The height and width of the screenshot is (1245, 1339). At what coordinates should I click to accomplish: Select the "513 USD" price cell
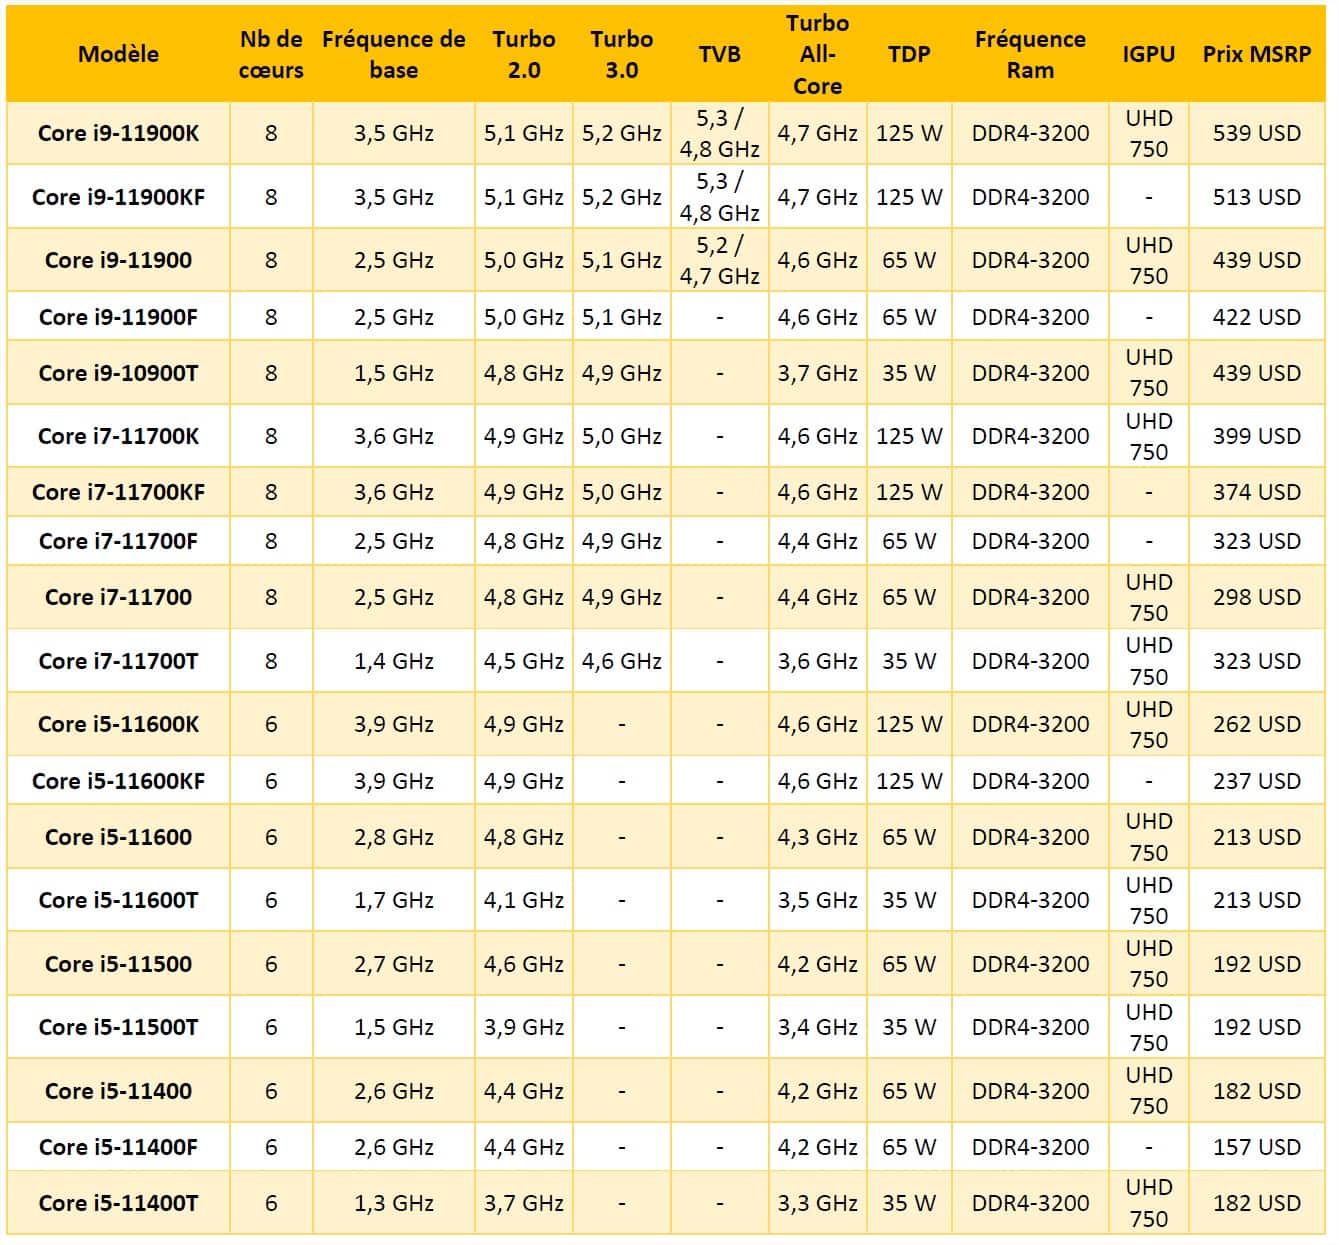1257,197
